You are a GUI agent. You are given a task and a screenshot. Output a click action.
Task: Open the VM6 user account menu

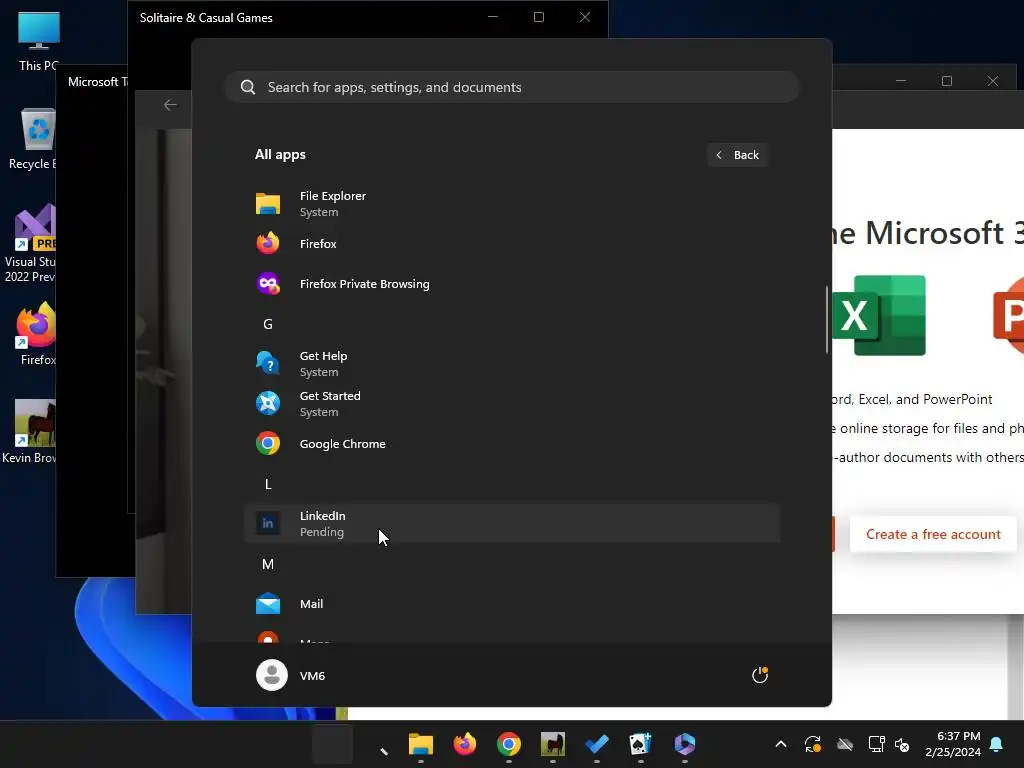tap(291, 675)
